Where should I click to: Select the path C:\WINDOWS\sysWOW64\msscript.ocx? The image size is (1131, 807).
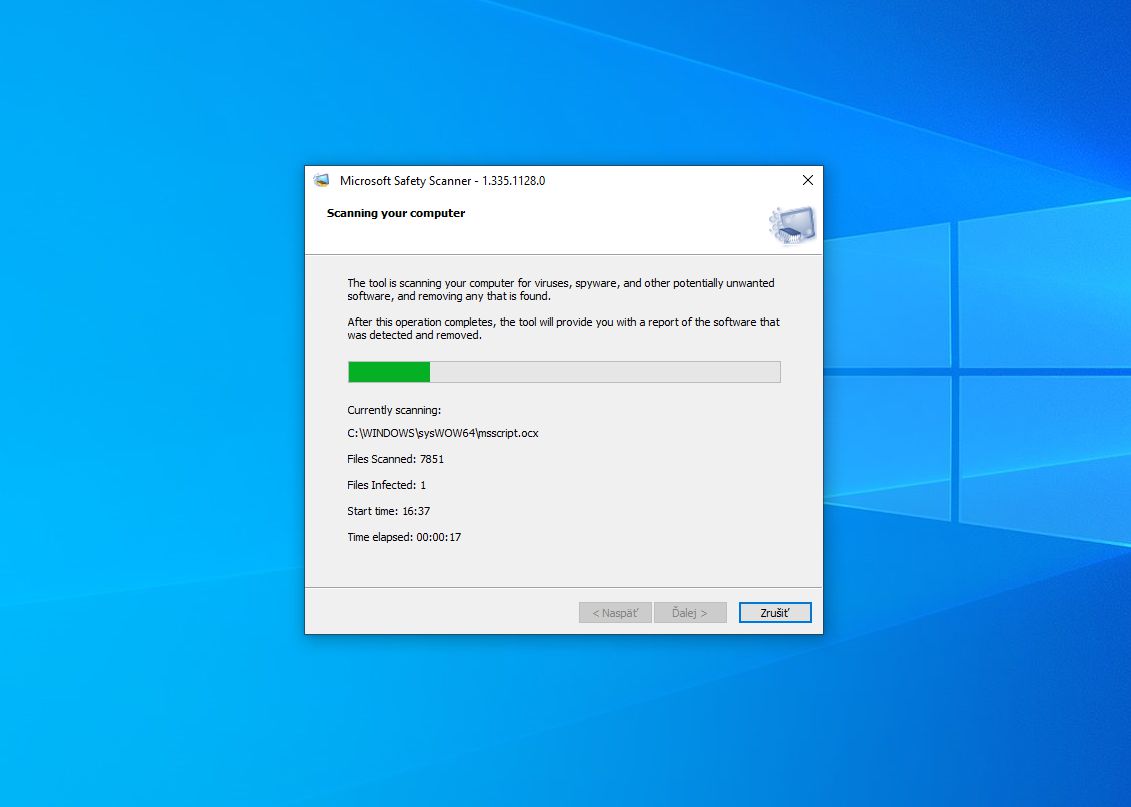(443, 433)
